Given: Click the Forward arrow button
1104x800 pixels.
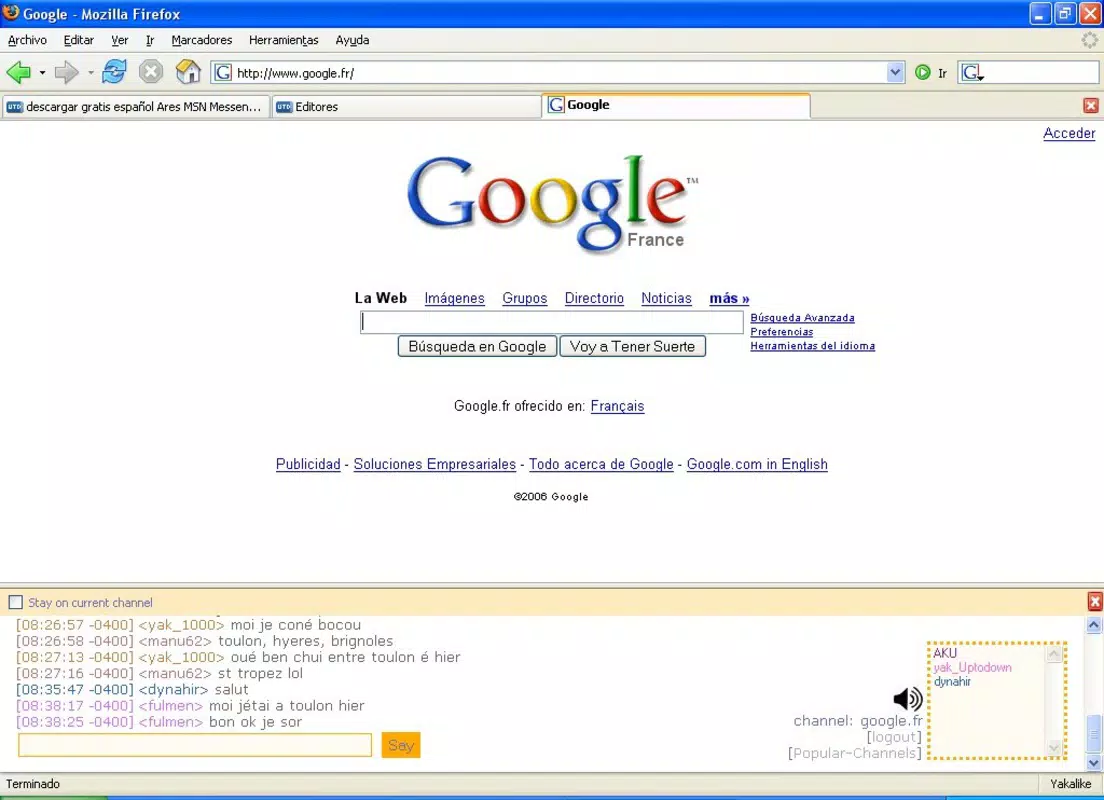Looking at the screenshot, I should pyautogui.click(x=67, y=72).
